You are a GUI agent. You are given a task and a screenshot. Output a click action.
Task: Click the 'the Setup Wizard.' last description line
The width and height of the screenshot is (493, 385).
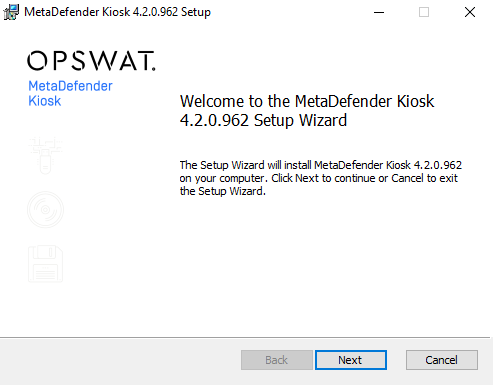223,191
